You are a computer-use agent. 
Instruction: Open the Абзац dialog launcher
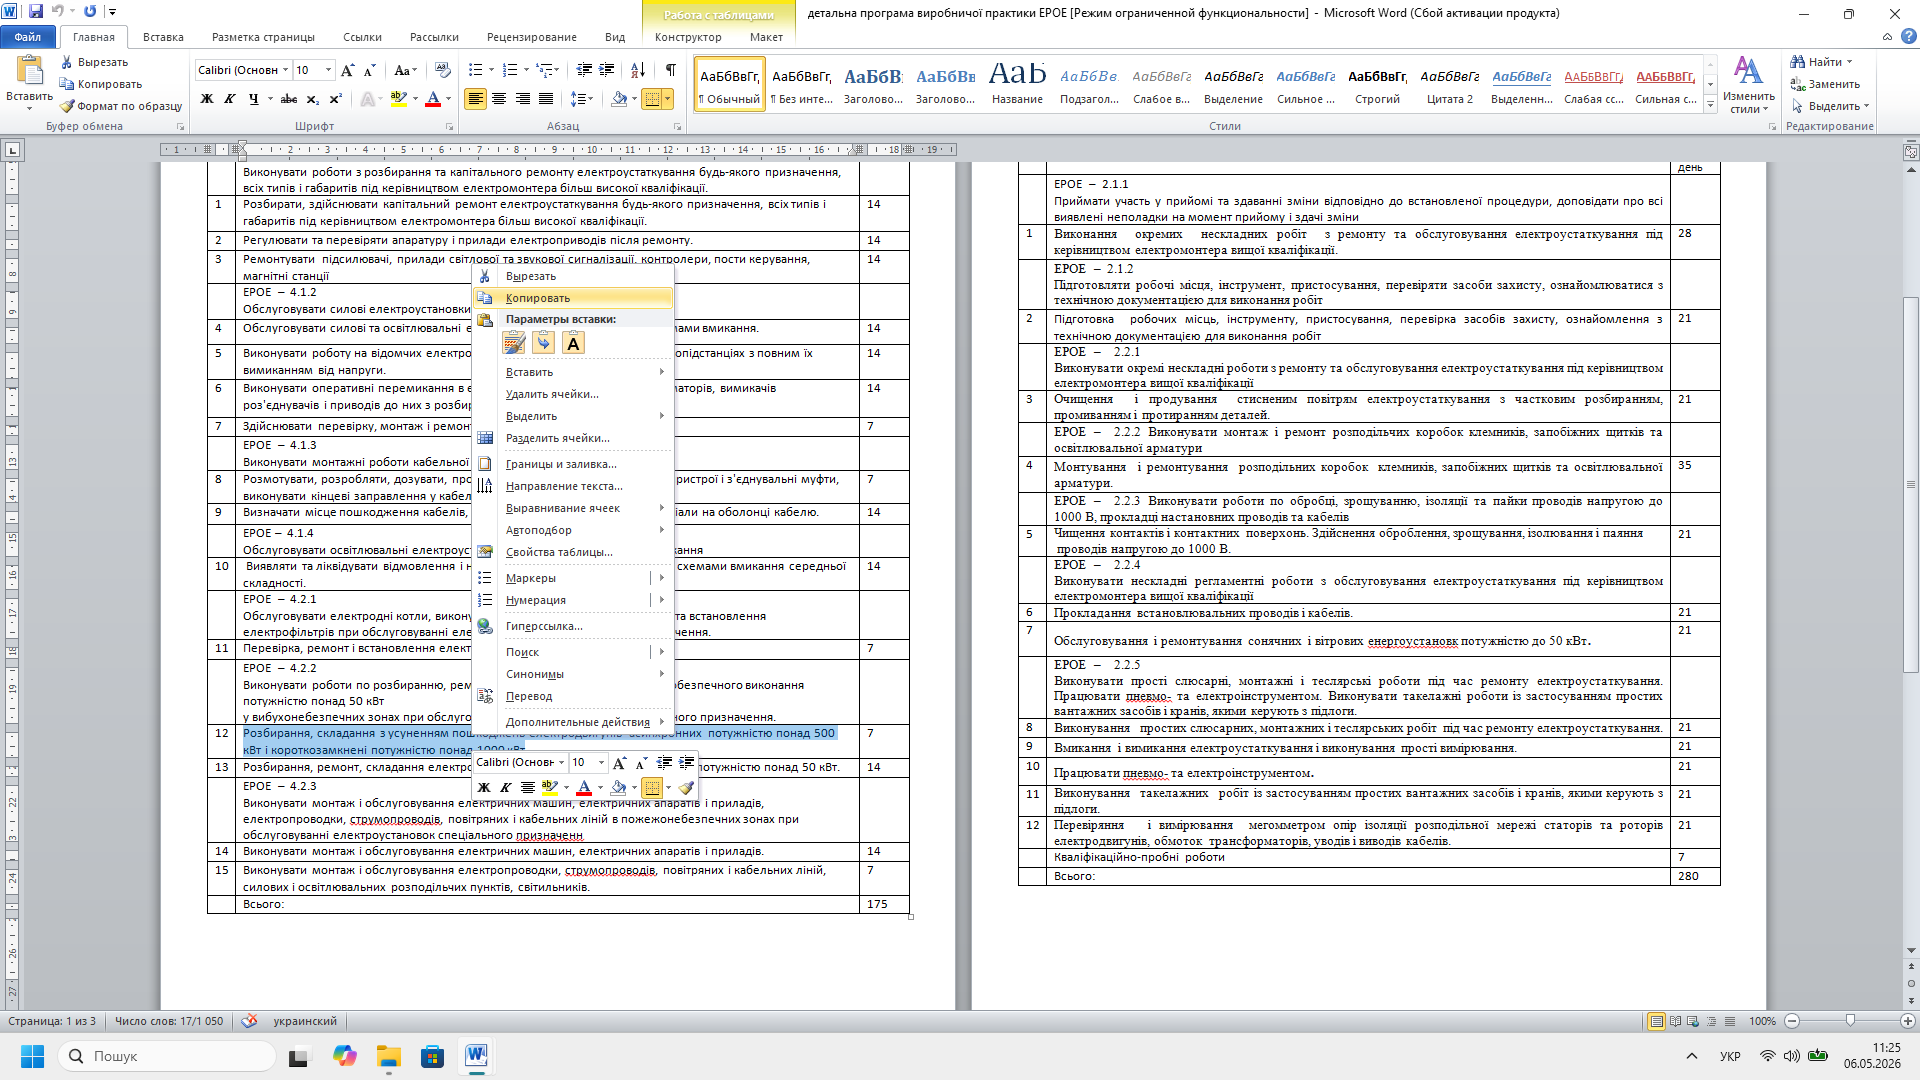(x=678, y=127)
